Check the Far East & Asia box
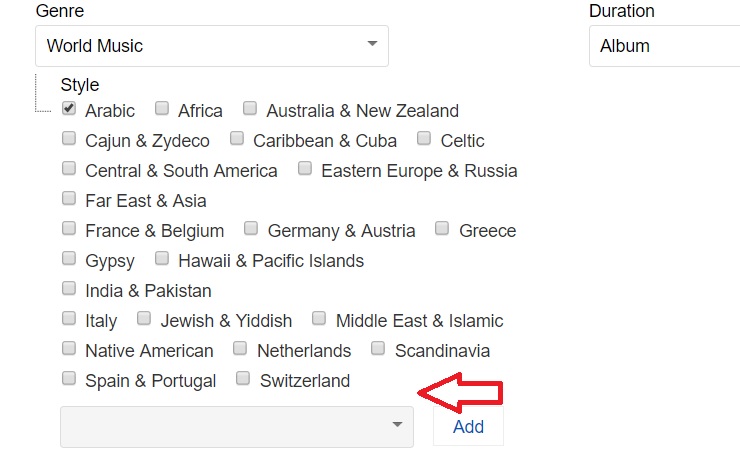This screenshot has width=740, height=470. (x=69, y=199)
